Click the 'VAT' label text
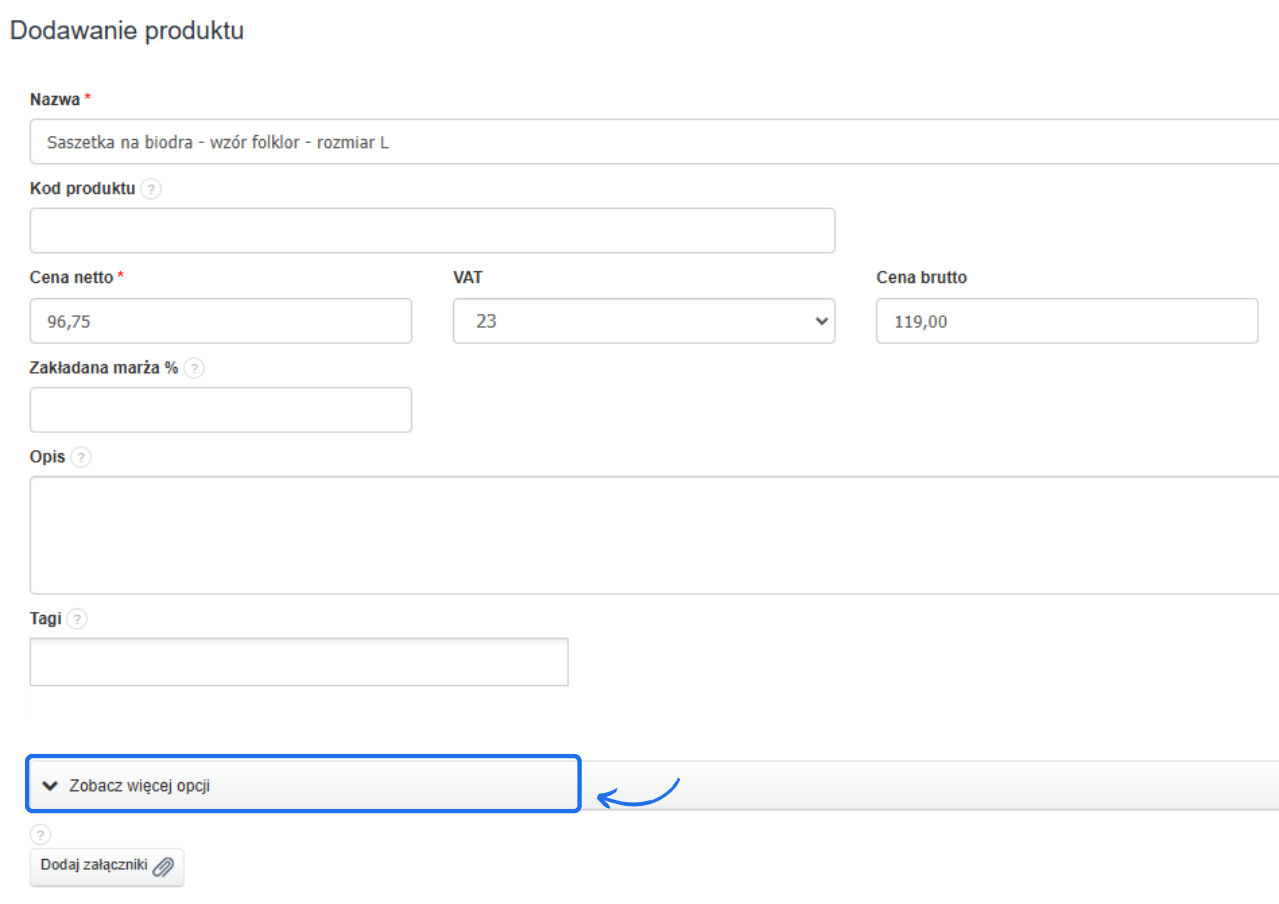1279x904 pixels. click(x=468, y=277)
